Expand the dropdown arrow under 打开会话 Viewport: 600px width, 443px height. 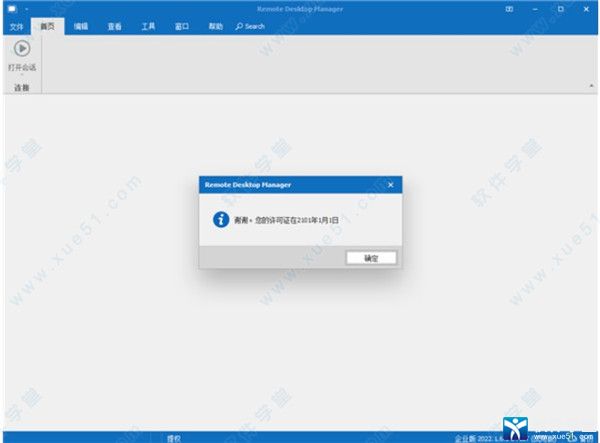click(x=20, y=75)
